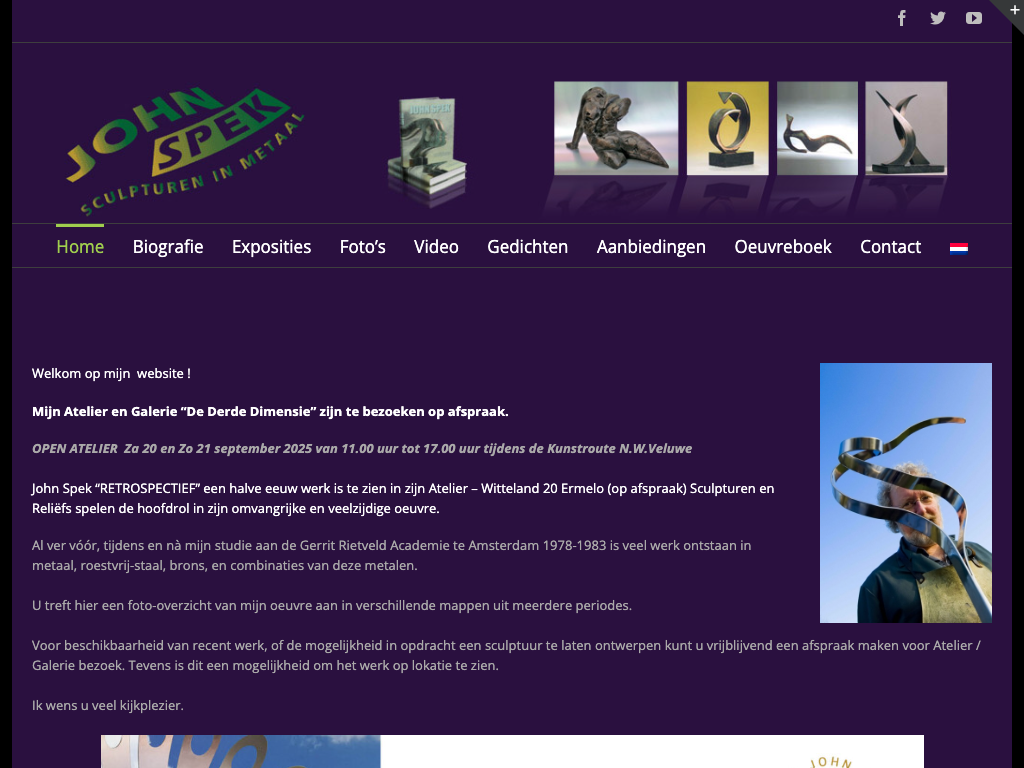This screenshot has height=768, width=1024.
Task: Open the Twitter social icon
Action: pos(938,18)
